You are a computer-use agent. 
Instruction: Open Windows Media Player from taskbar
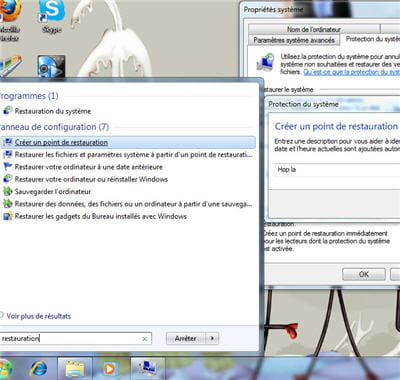pos(110,369)
